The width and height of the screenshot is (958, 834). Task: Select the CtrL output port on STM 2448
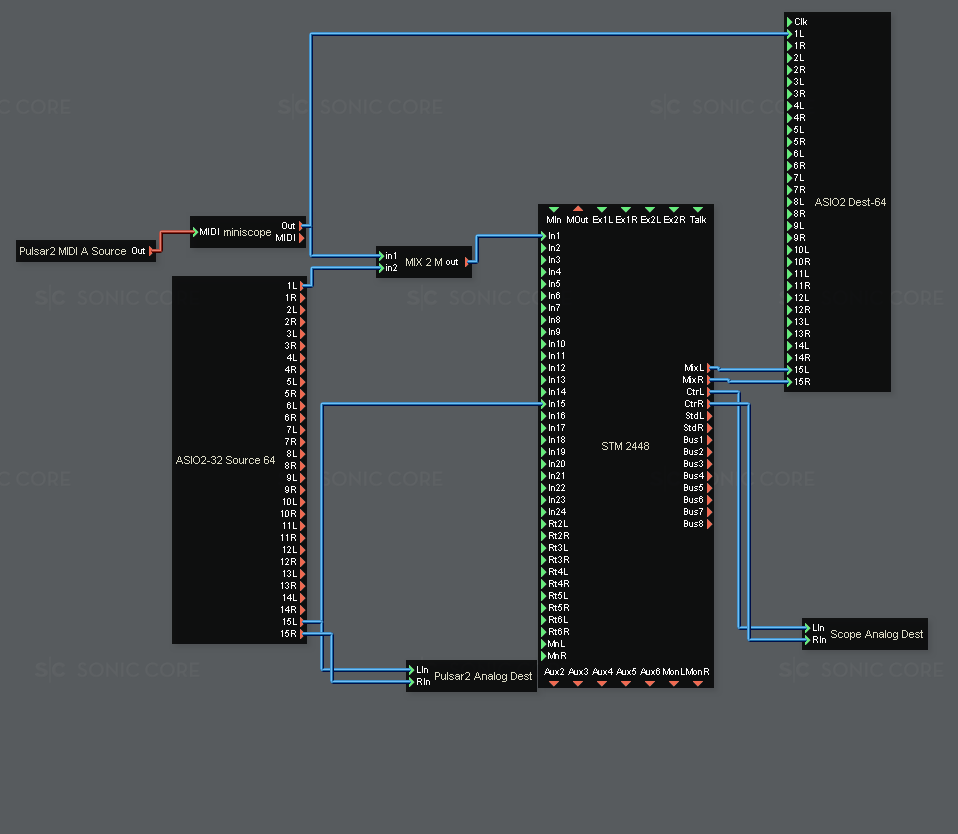coord(709,392)
